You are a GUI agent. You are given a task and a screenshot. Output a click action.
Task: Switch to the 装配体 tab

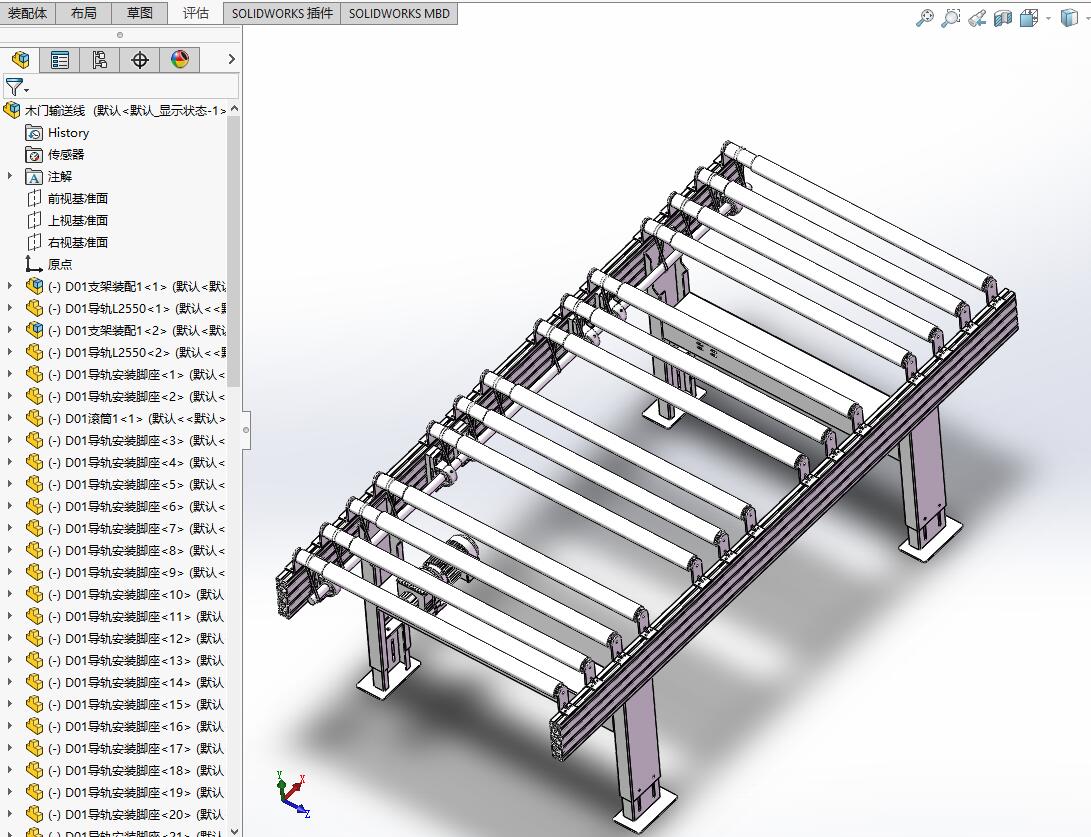(28, 13)
